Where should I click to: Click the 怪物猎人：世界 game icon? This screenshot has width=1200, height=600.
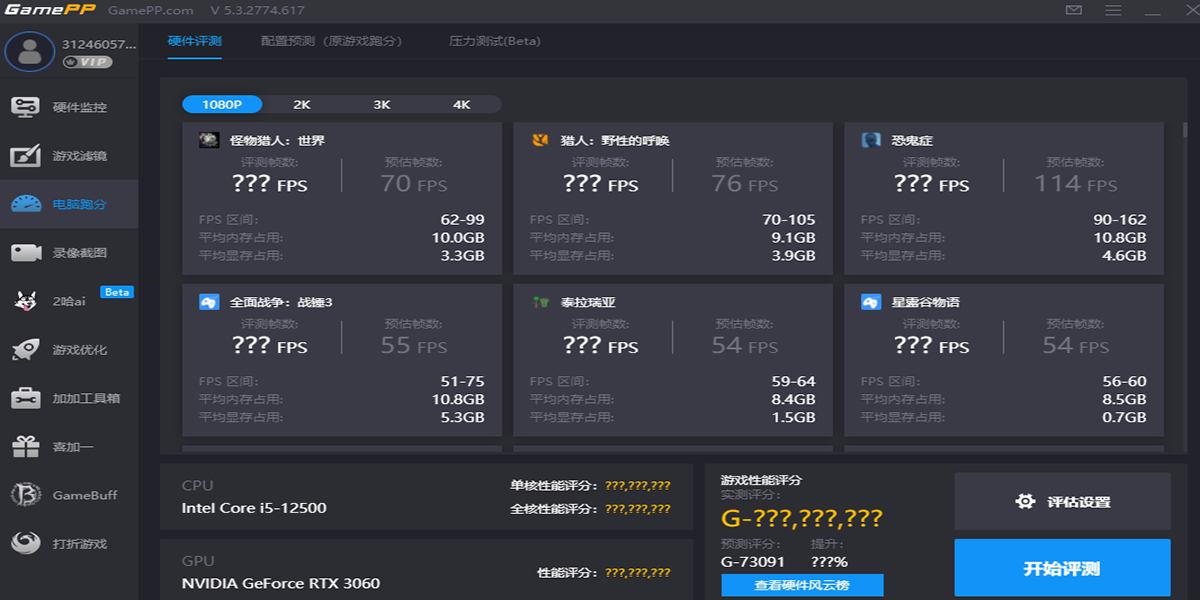pyautogui.click(x=209, y=140)
